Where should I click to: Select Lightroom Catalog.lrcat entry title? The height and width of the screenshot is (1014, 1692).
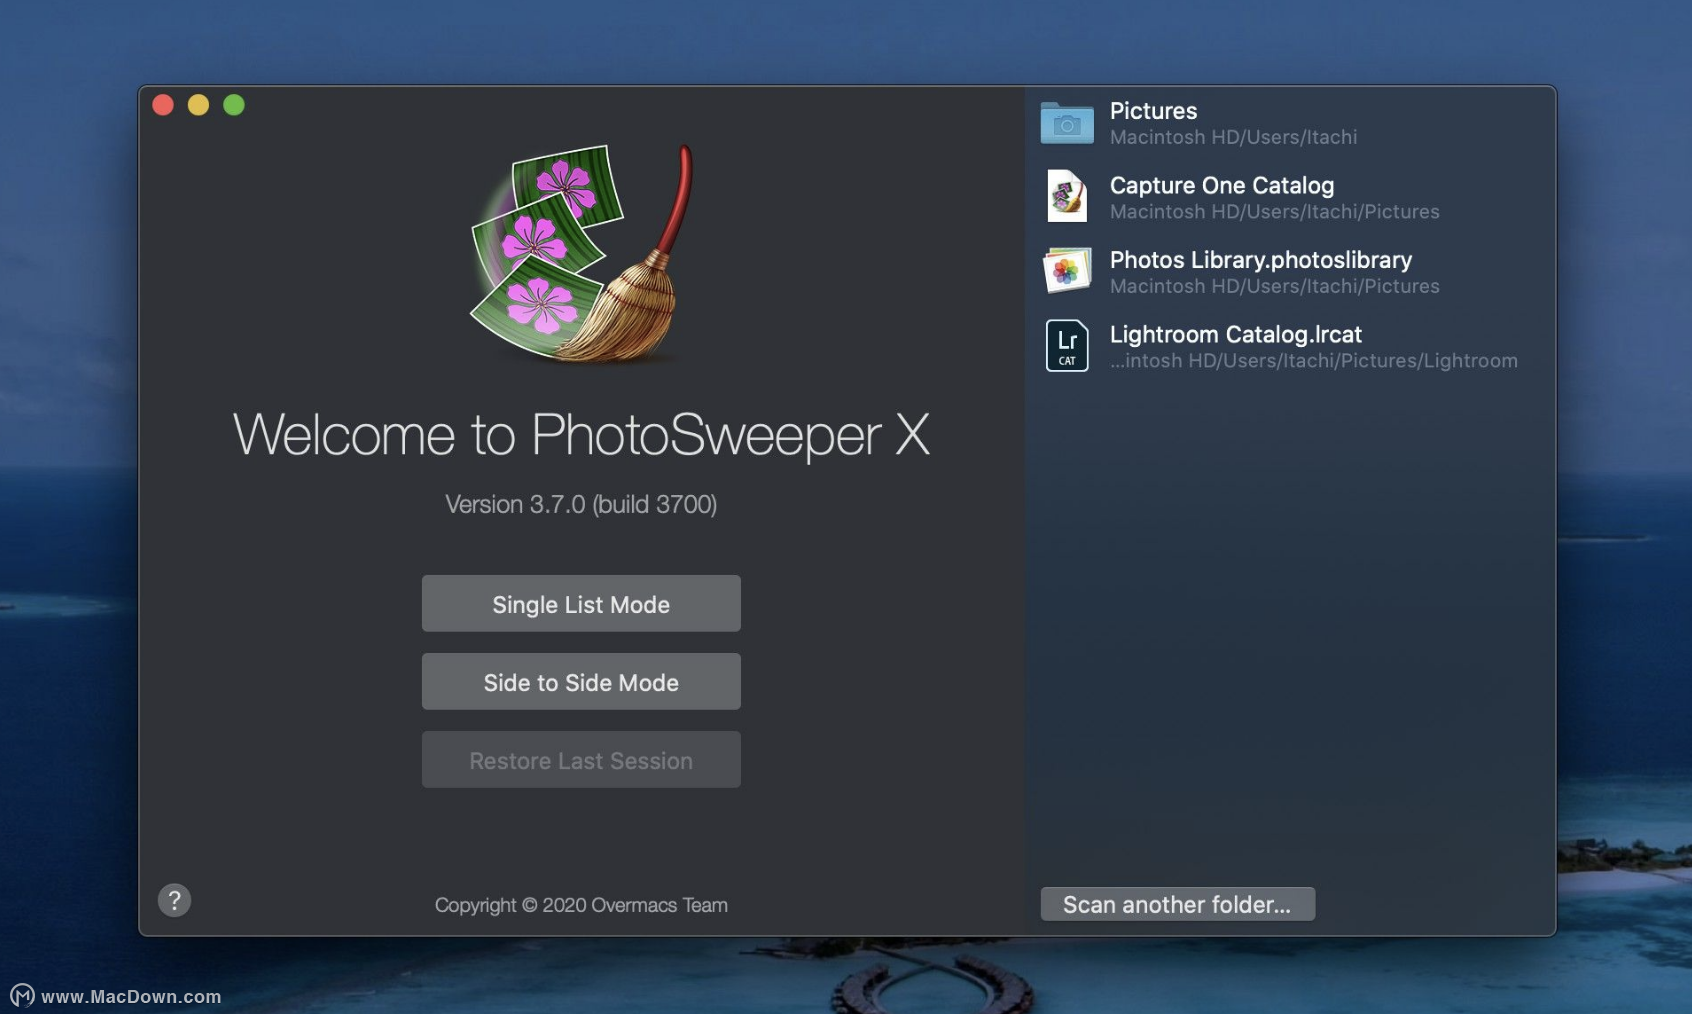1235,335
